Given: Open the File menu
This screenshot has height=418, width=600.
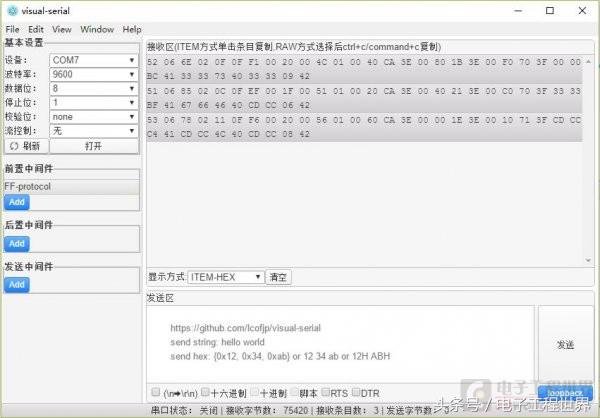Looking at the screenshot, I should click(x=12, y=29).
